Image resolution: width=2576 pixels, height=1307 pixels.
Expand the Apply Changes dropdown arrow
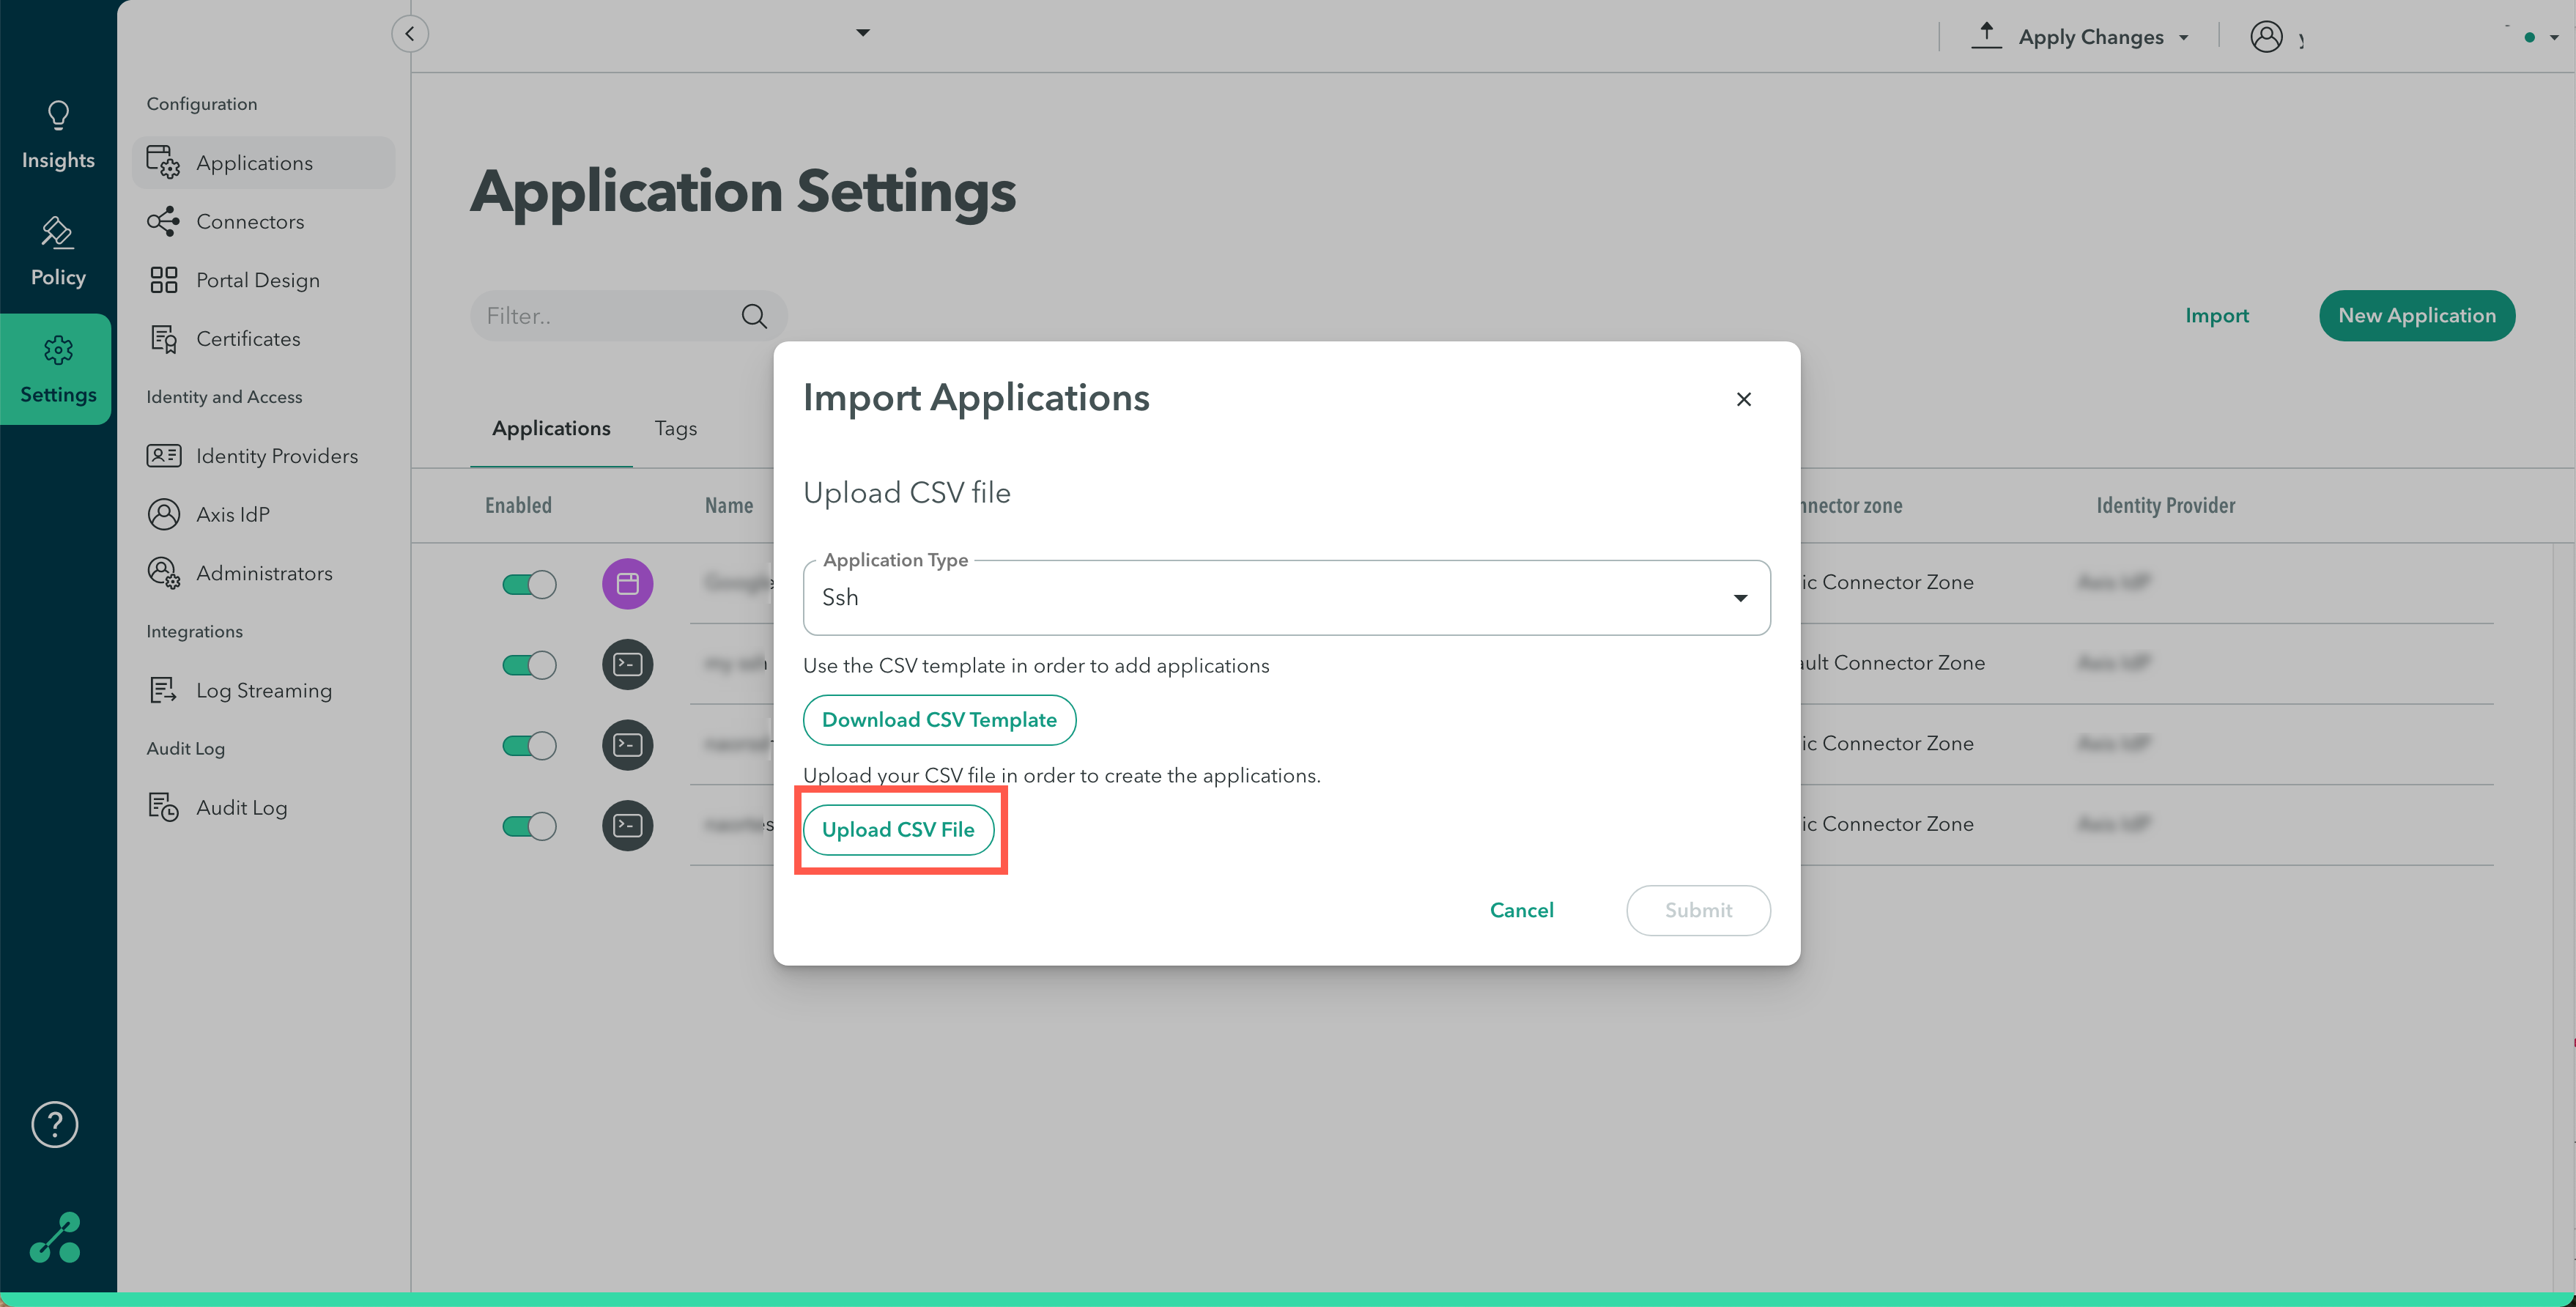pos(2184,38)
